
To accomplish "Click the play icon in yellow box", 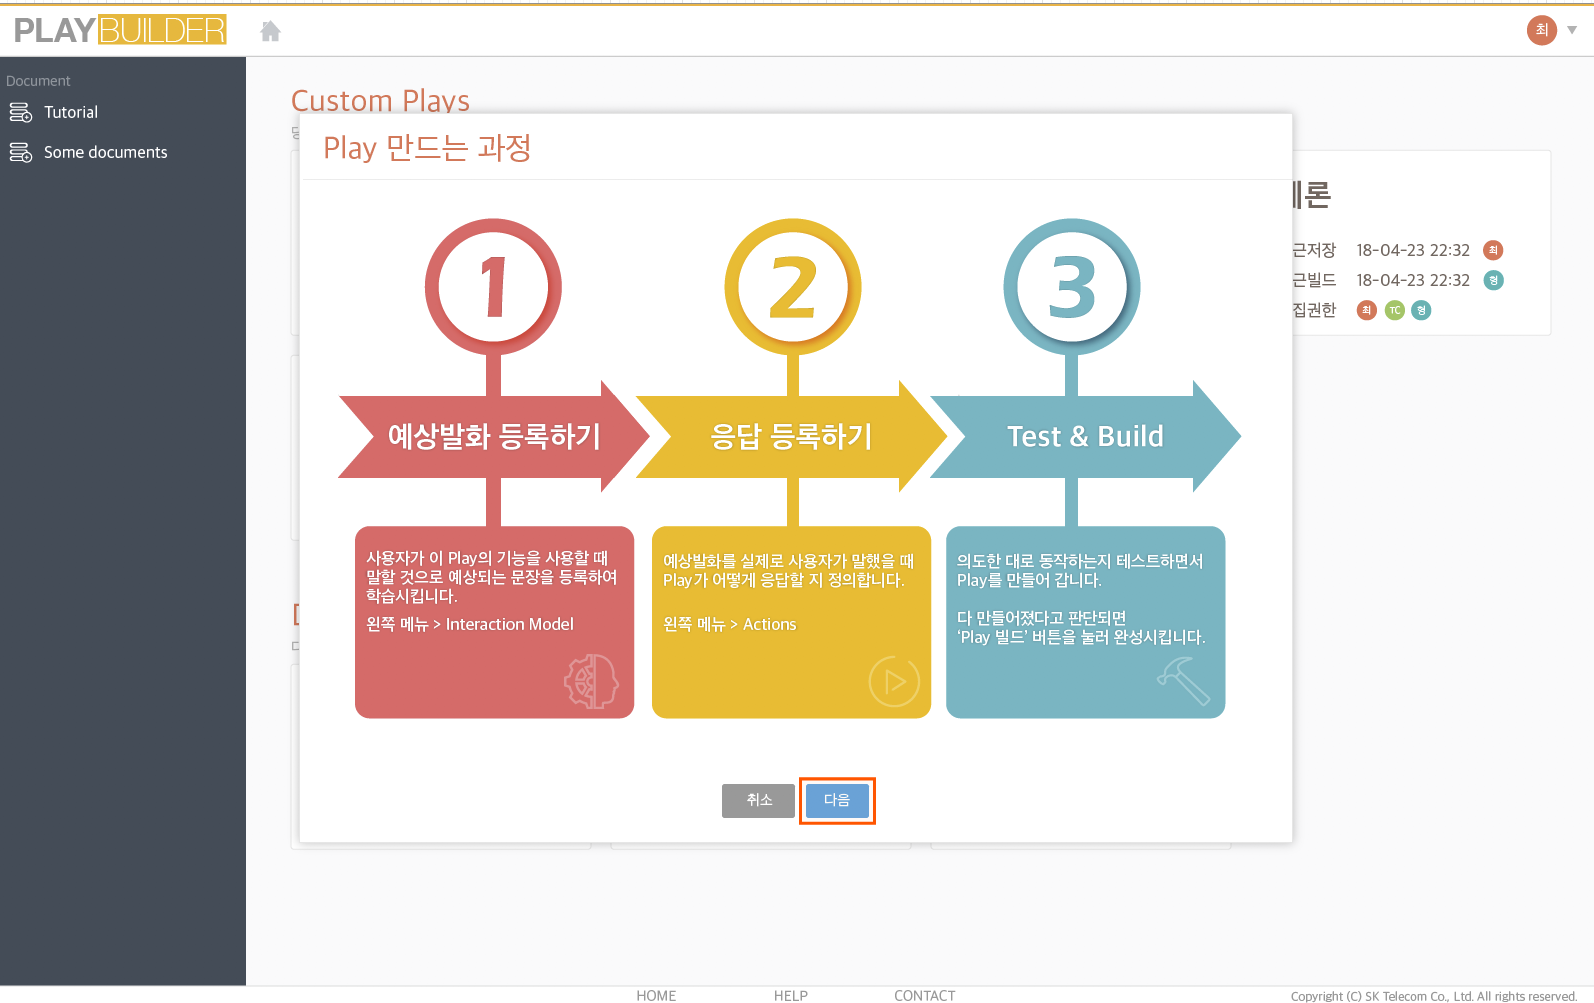I will point(893,681).
